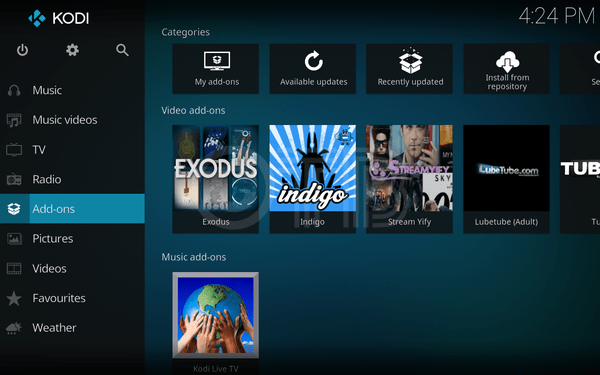Open search with the magnifier icon

click(x=122, y=50)
